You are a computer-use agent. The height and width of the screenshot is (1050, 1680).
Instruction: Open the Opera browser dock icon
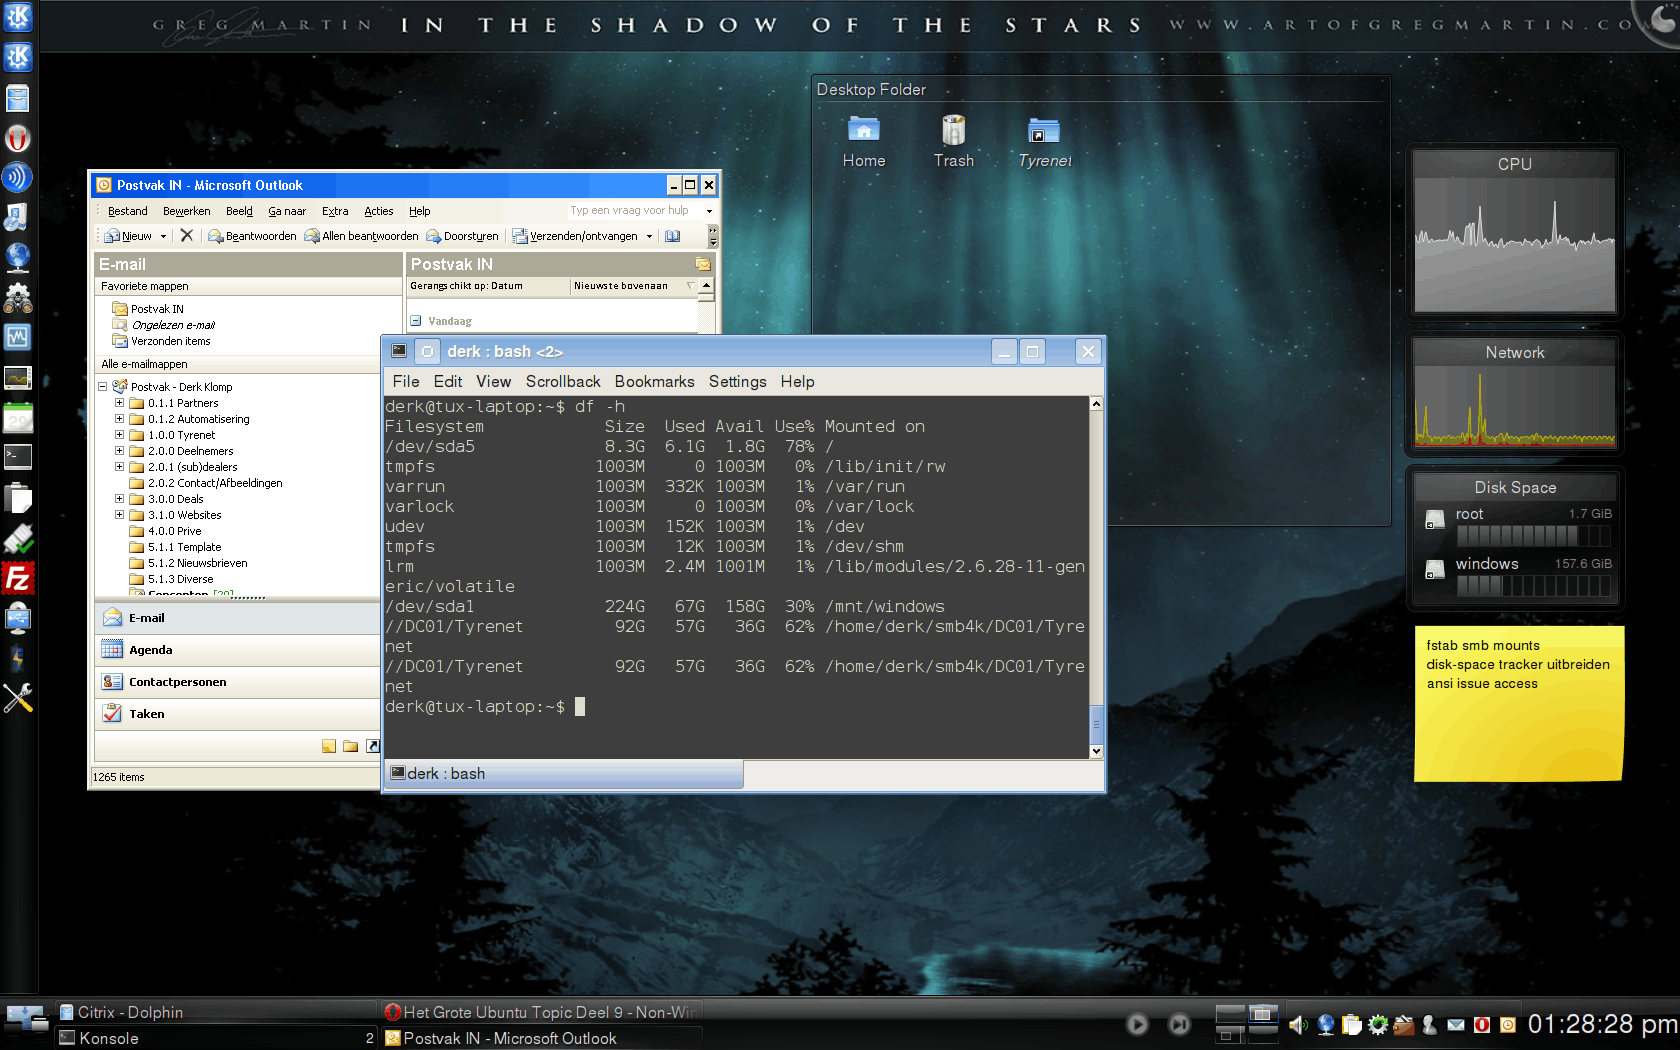pos(18,138)
